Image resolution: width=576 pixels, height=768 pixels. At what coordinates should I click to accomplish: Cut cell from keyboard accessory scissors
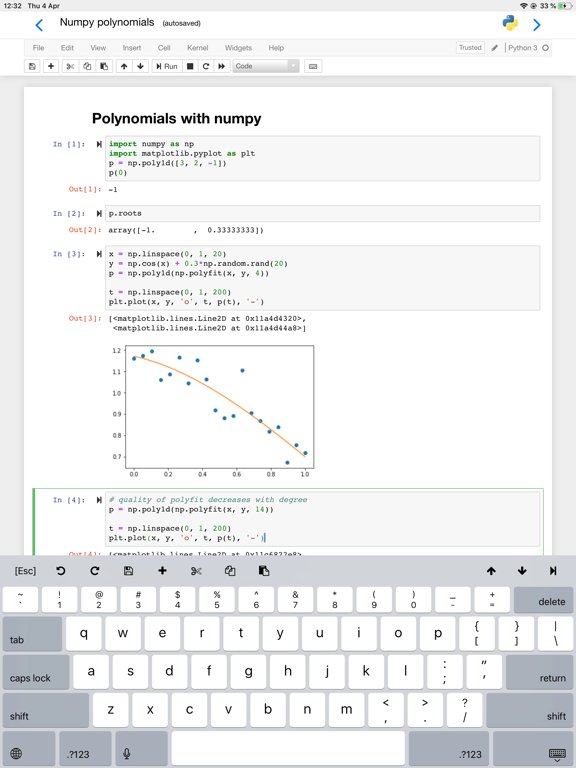tap(196, 571)
